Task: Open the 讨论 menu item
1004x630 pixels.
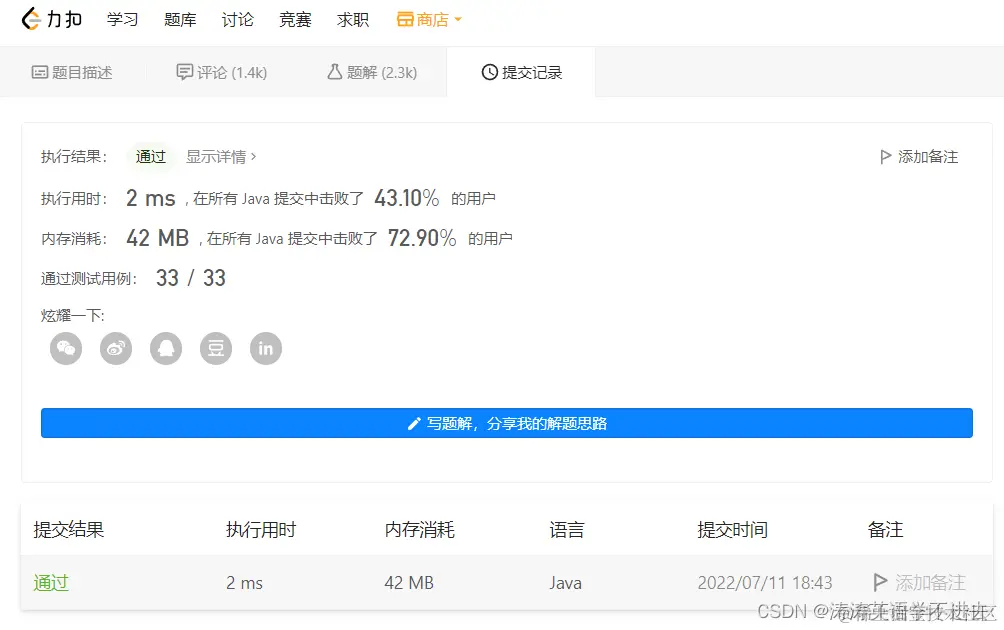Action: pos(237,19)
